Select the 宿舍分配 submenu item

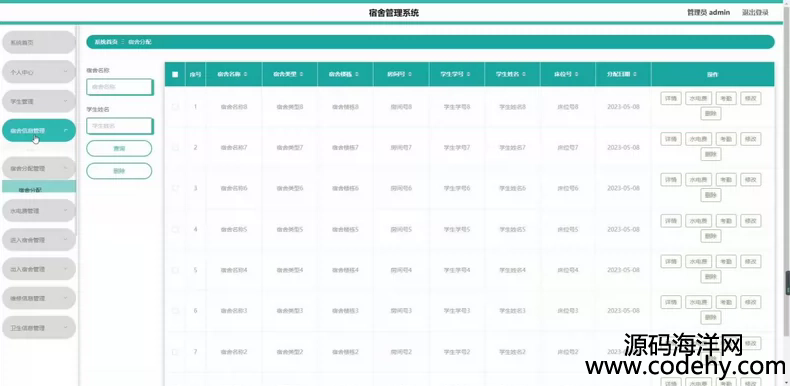pos(39,187)
